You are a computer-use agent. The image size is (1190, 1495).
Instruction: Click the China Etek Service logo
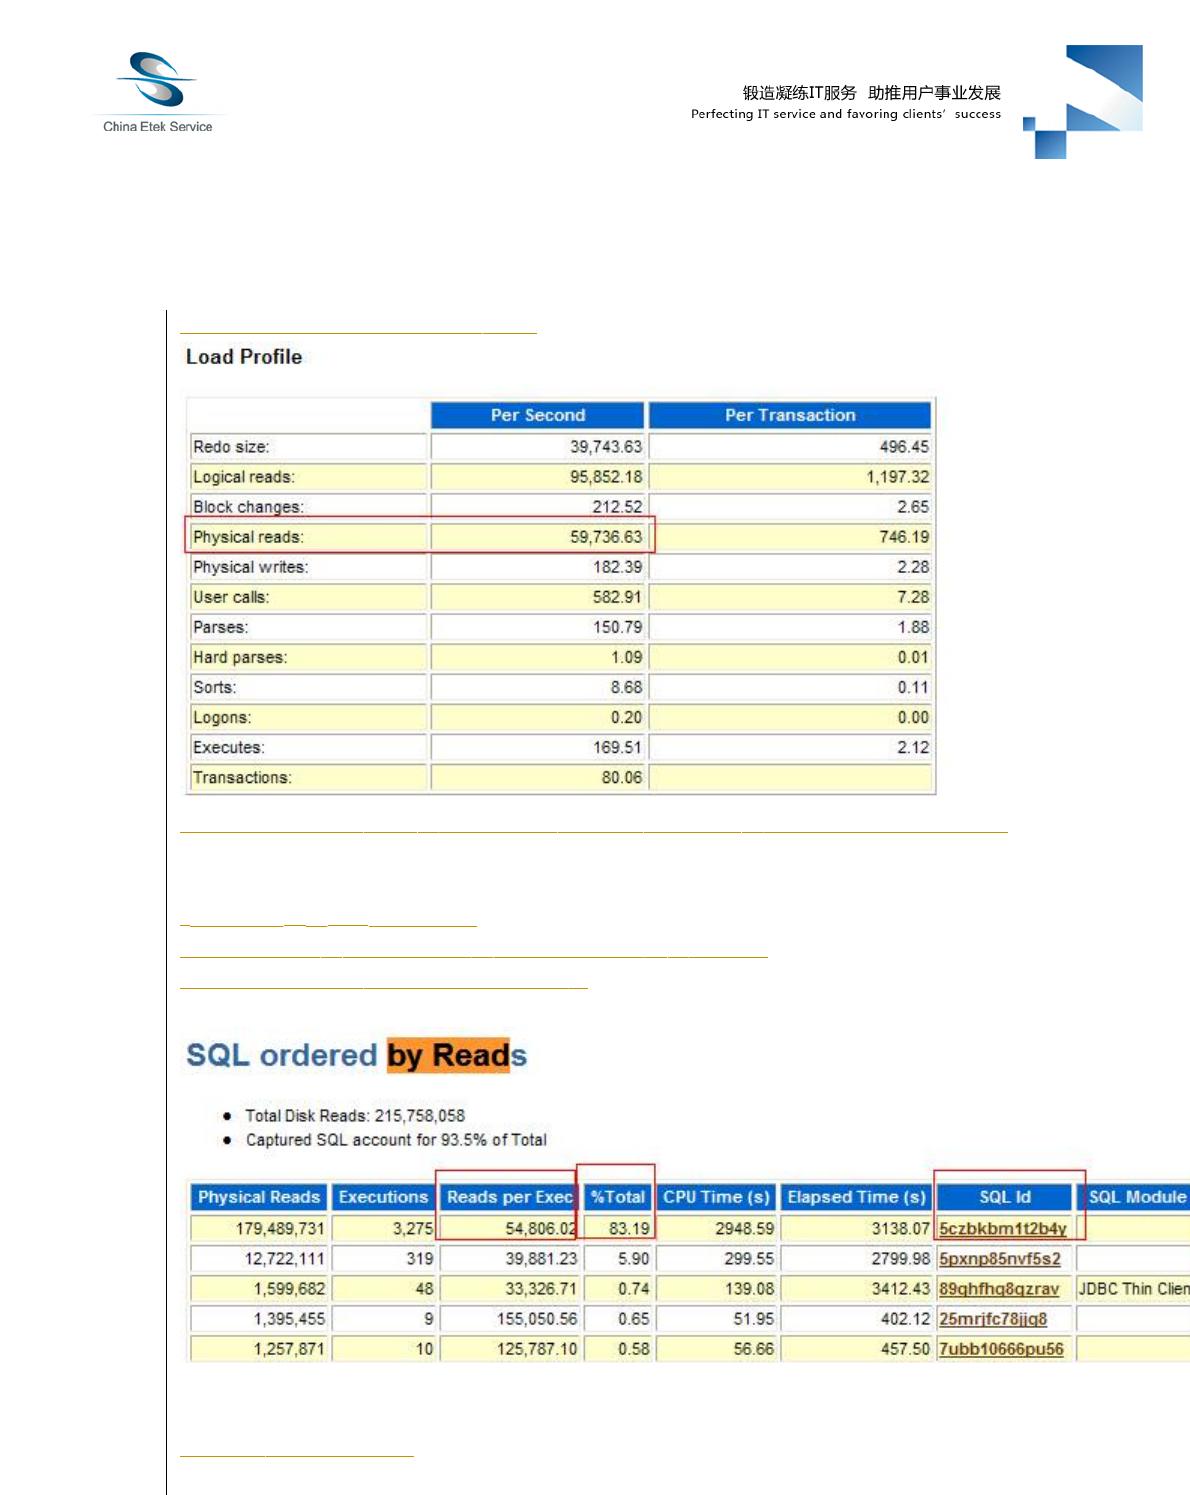point(157,92)
